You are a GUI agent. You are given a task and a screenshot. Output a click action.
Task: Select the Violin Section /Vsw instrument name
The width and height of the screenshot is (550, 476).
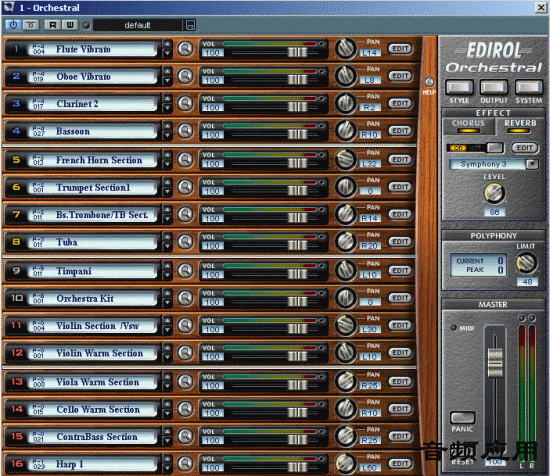(93, 325)
